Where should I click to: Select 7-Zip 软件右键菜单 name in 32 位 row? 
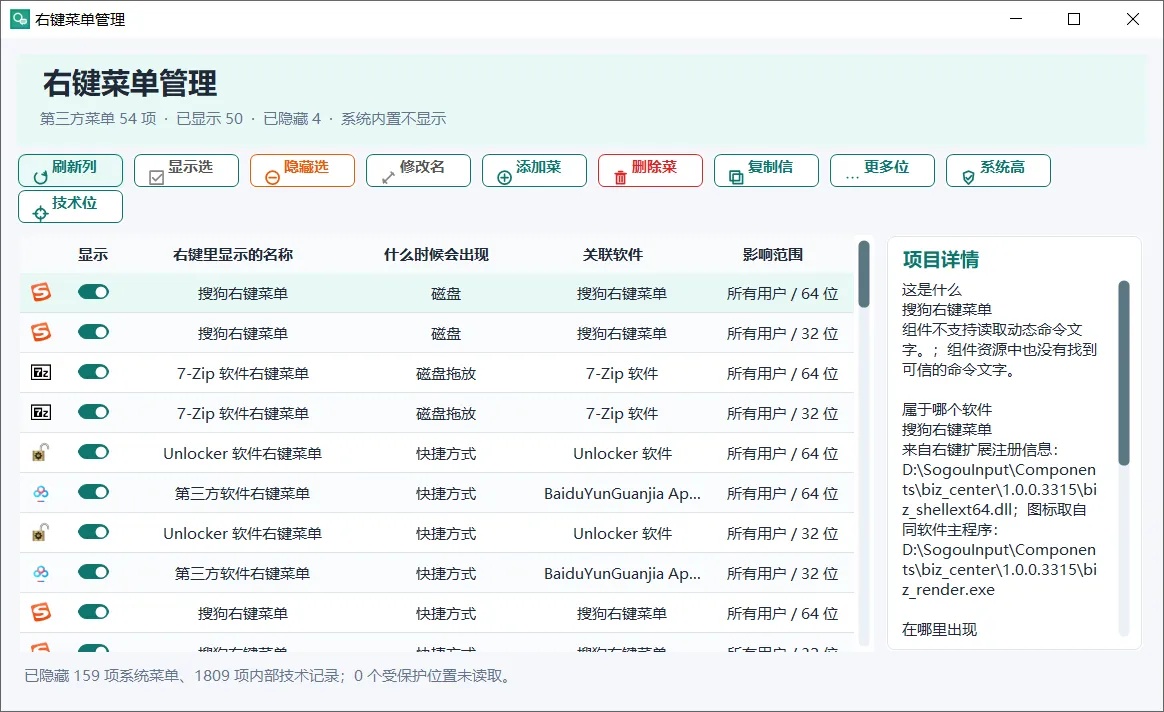243,414
